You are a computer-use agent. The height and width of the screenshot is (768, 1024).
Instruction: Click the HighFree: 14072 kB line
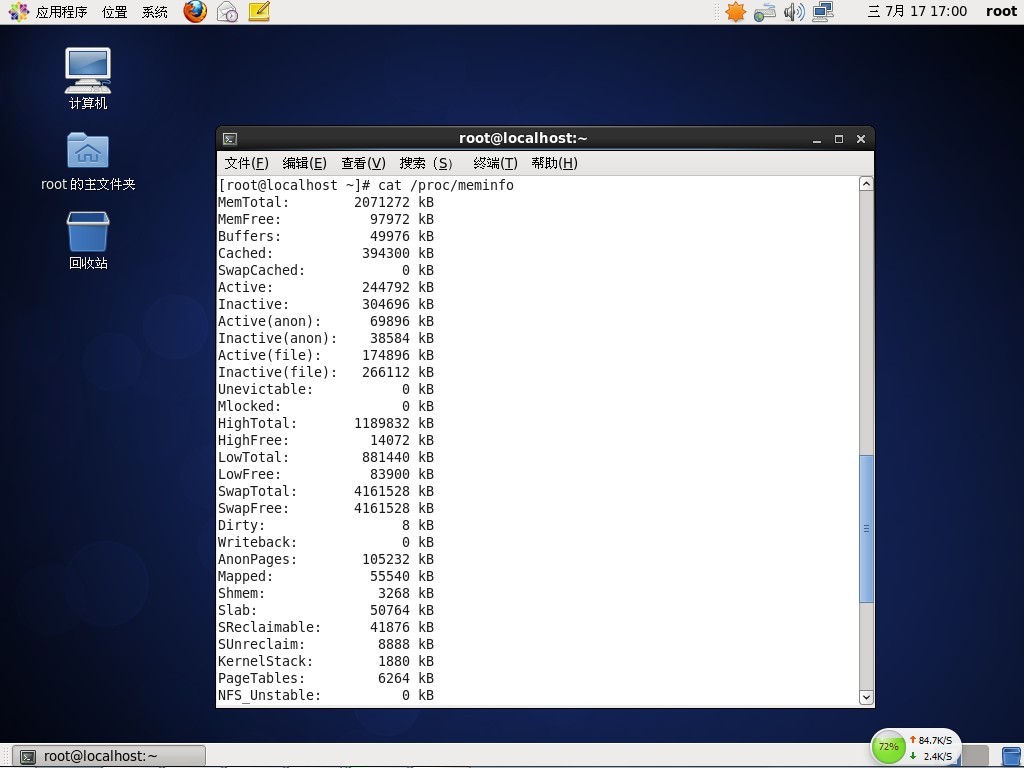[326, 440]
